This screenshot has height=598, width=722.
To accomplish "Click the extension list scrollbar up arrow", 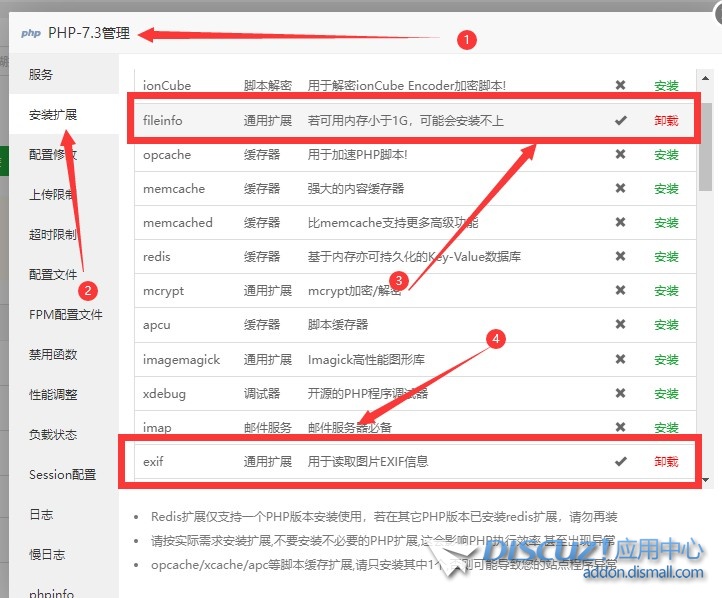I will [706, 77].
